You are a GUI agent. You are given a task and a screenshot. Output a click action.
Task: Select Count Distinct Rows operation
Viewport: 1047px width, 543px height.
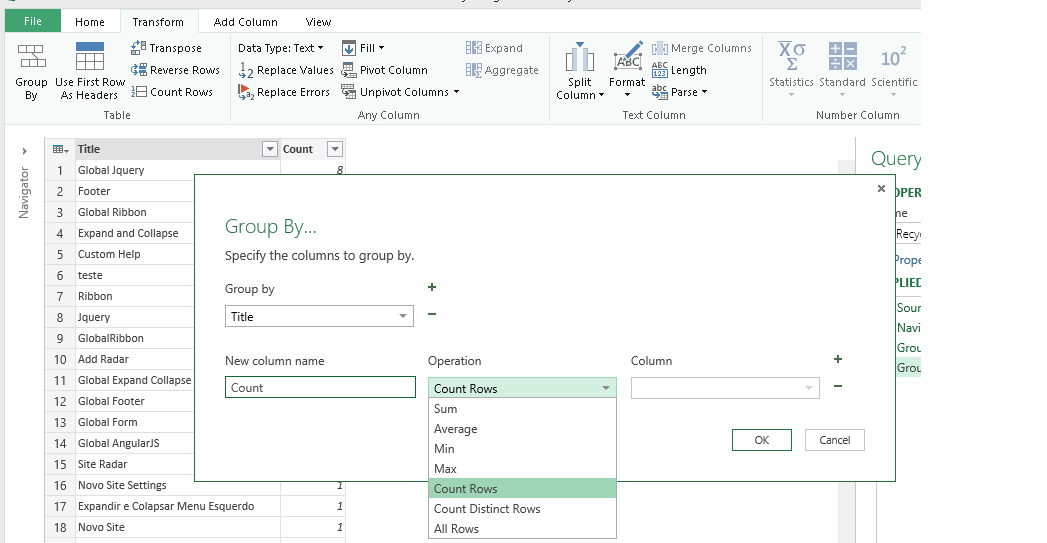(487, 509)
